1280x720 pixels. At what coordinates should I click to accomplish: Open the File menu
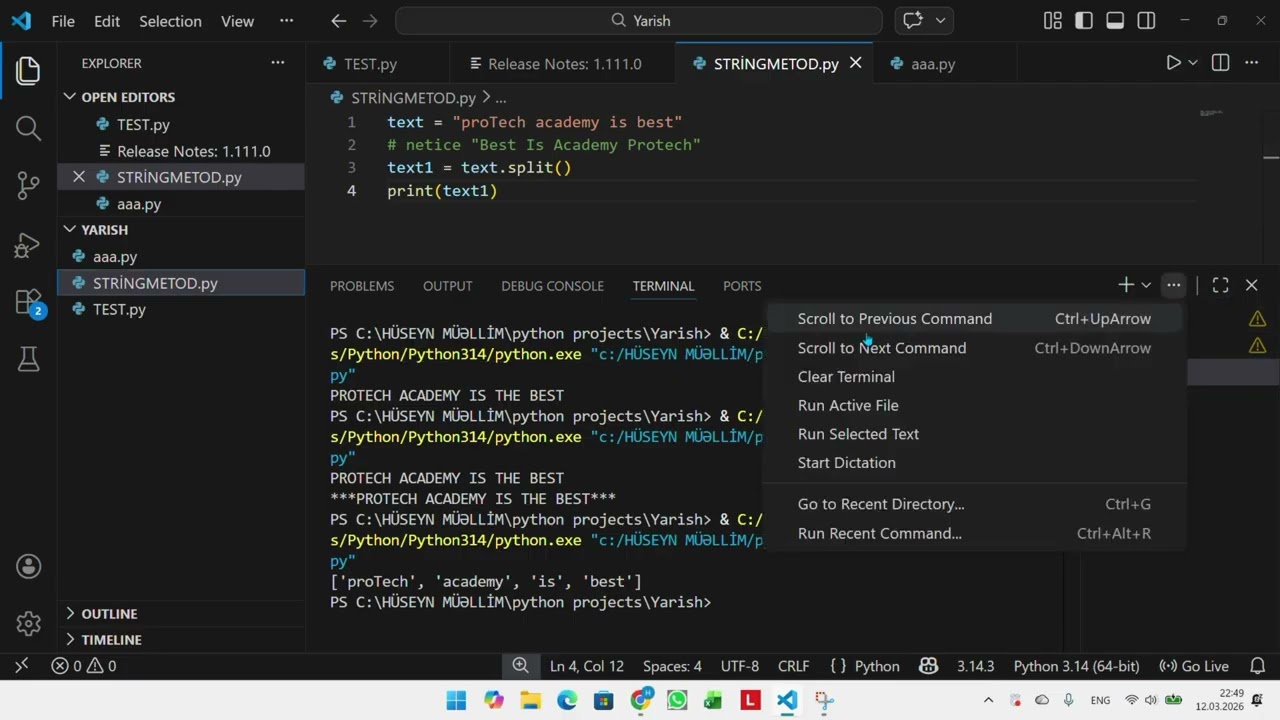[x=63, y=21]
